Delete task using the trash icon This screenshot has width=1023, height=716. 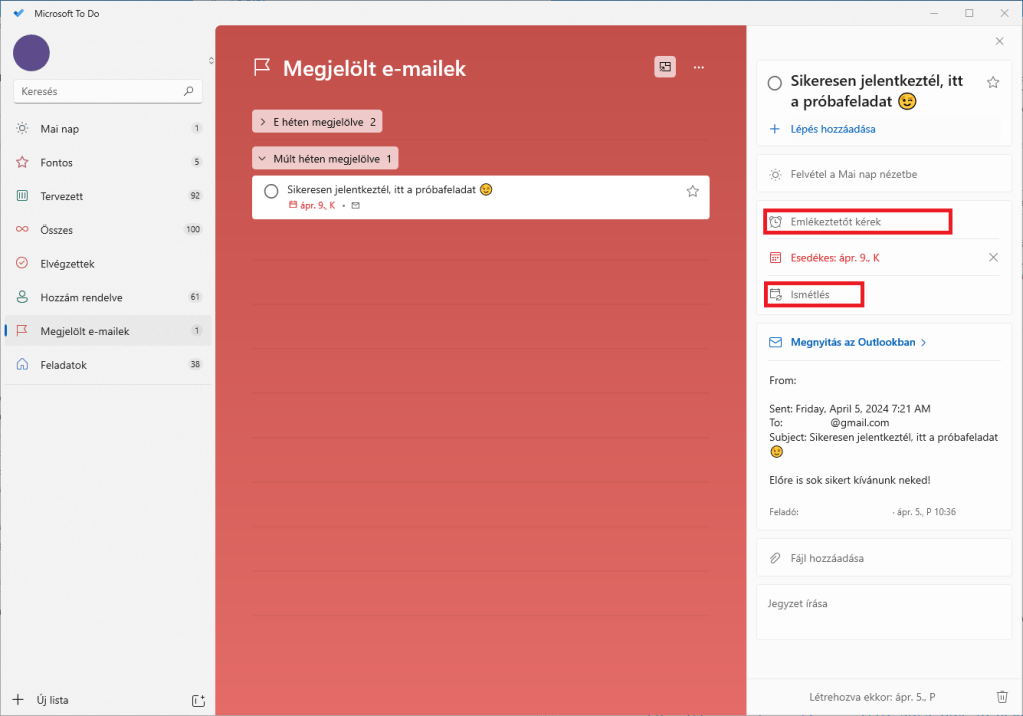[1002, 697]
